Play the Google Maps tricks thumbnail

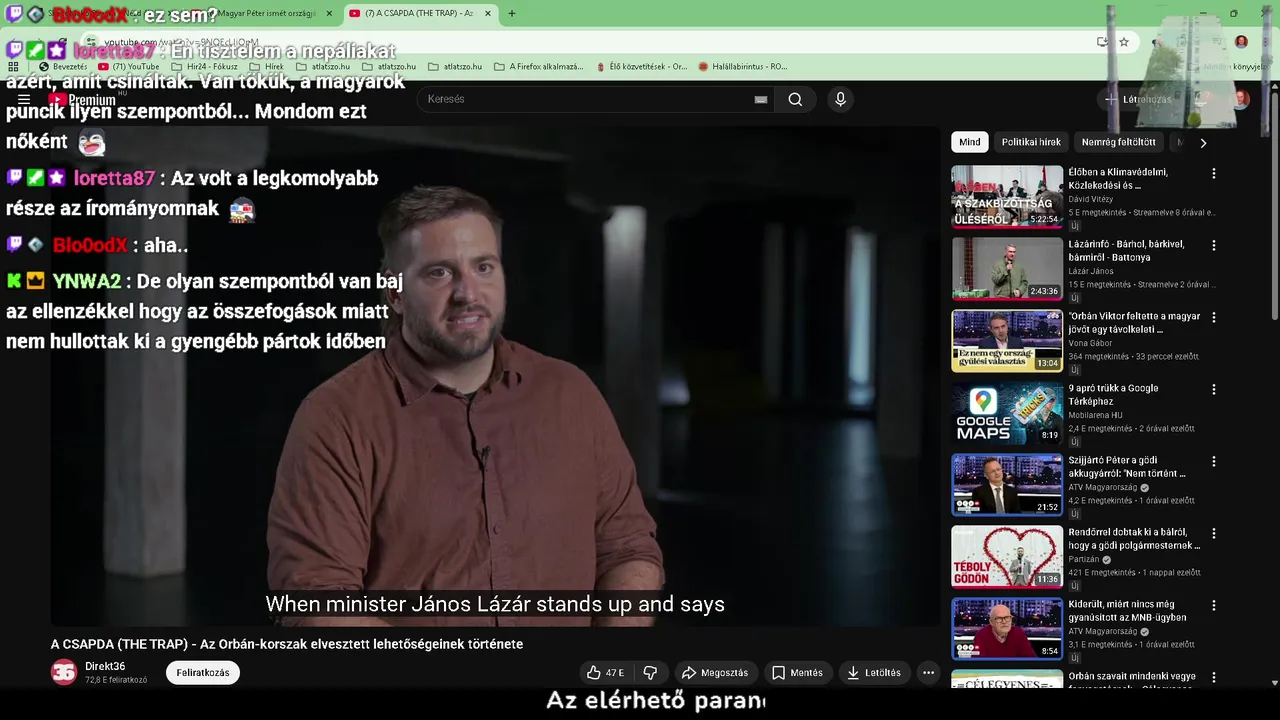(x=1007, y=413)
